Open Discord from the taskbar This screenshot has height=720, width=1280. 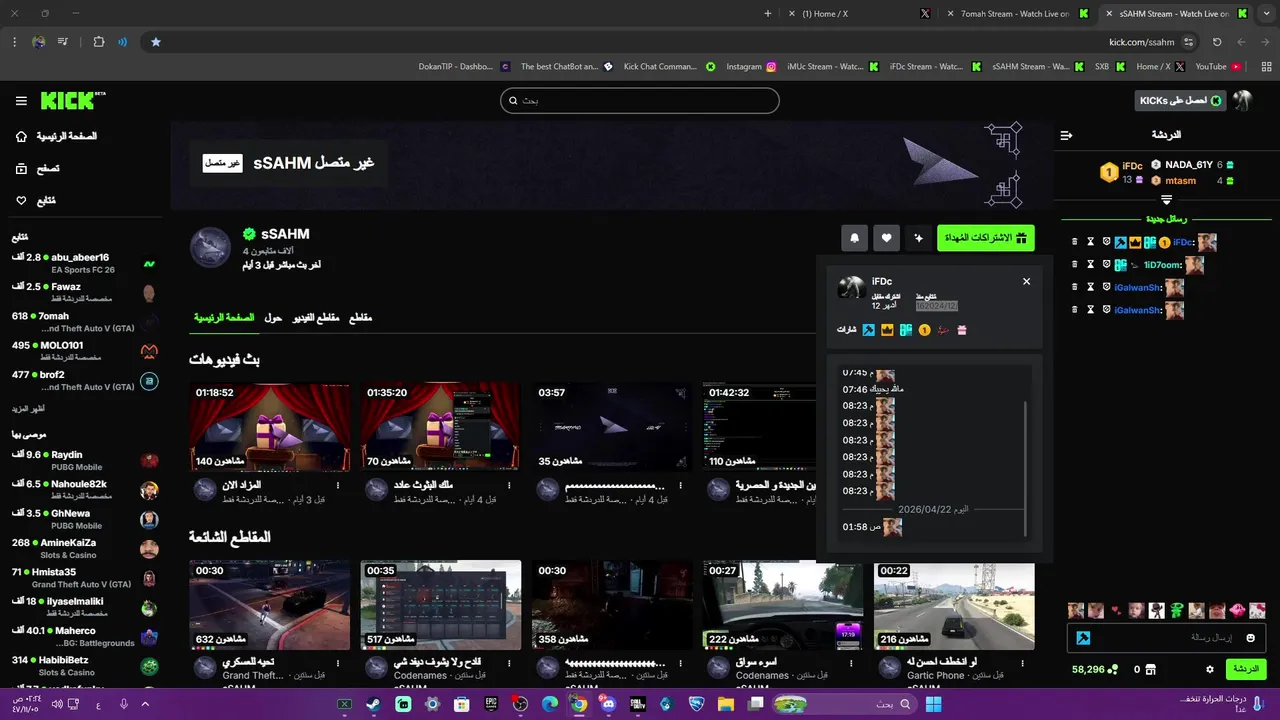coord(608,704)
